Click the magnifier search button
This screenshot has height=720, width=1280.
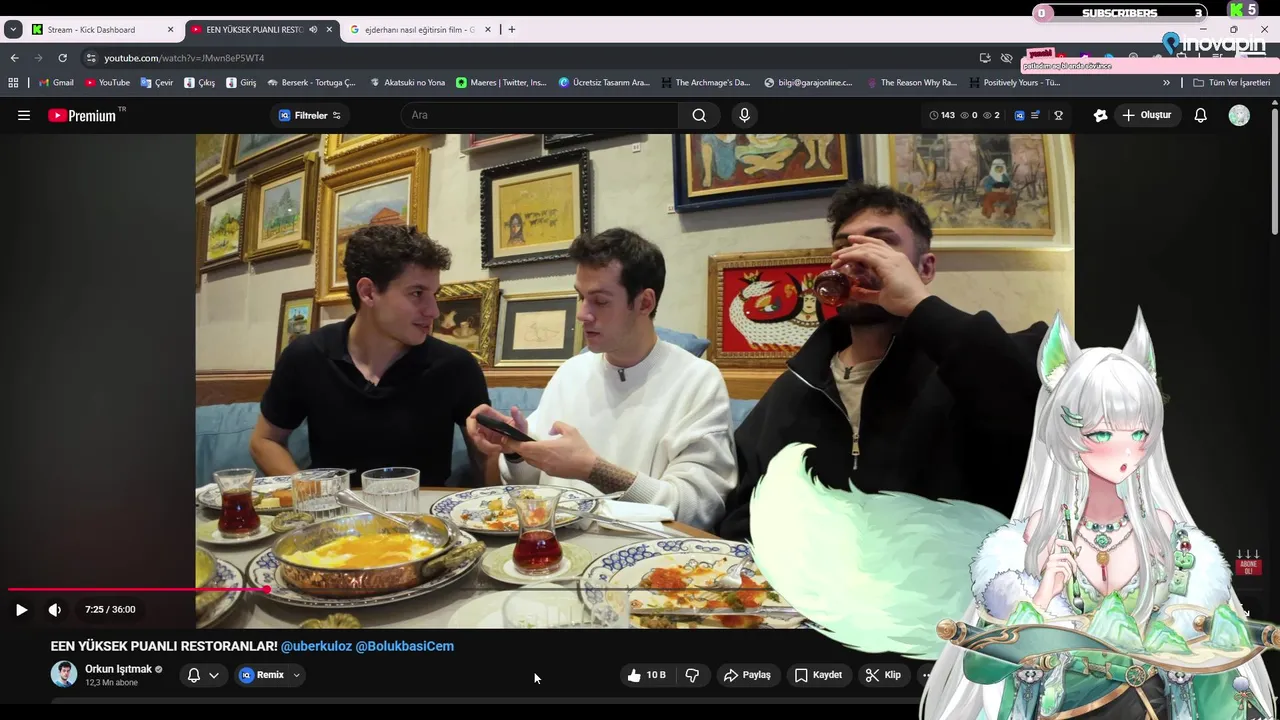699,115
